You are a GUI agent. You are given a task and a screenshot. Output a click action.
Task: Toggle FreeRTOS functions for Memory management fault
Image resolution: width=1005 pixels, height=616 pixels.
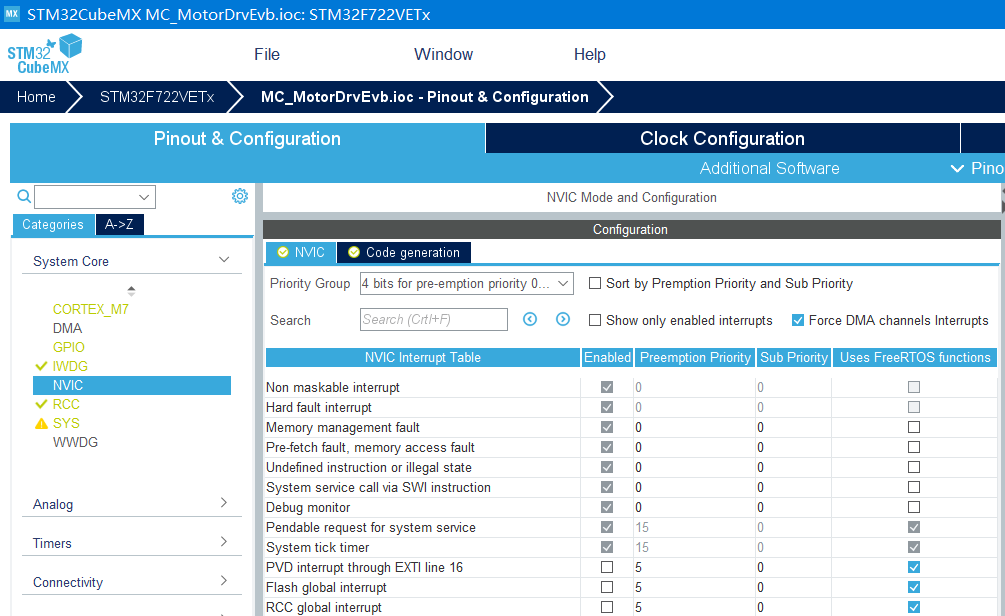coord(914,427)
